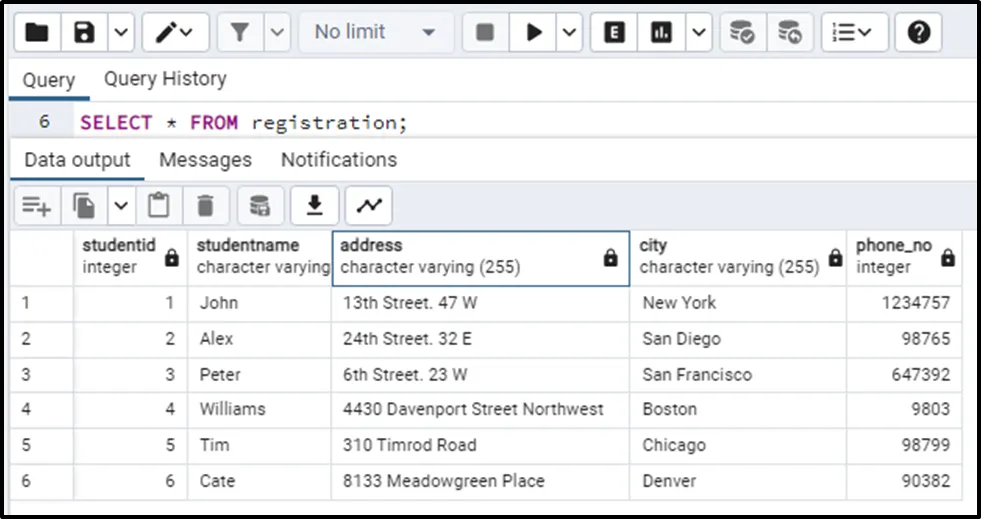The image size is (981, 519).
Task: Open the Notifications tab
Action: [x=338, y=160]
